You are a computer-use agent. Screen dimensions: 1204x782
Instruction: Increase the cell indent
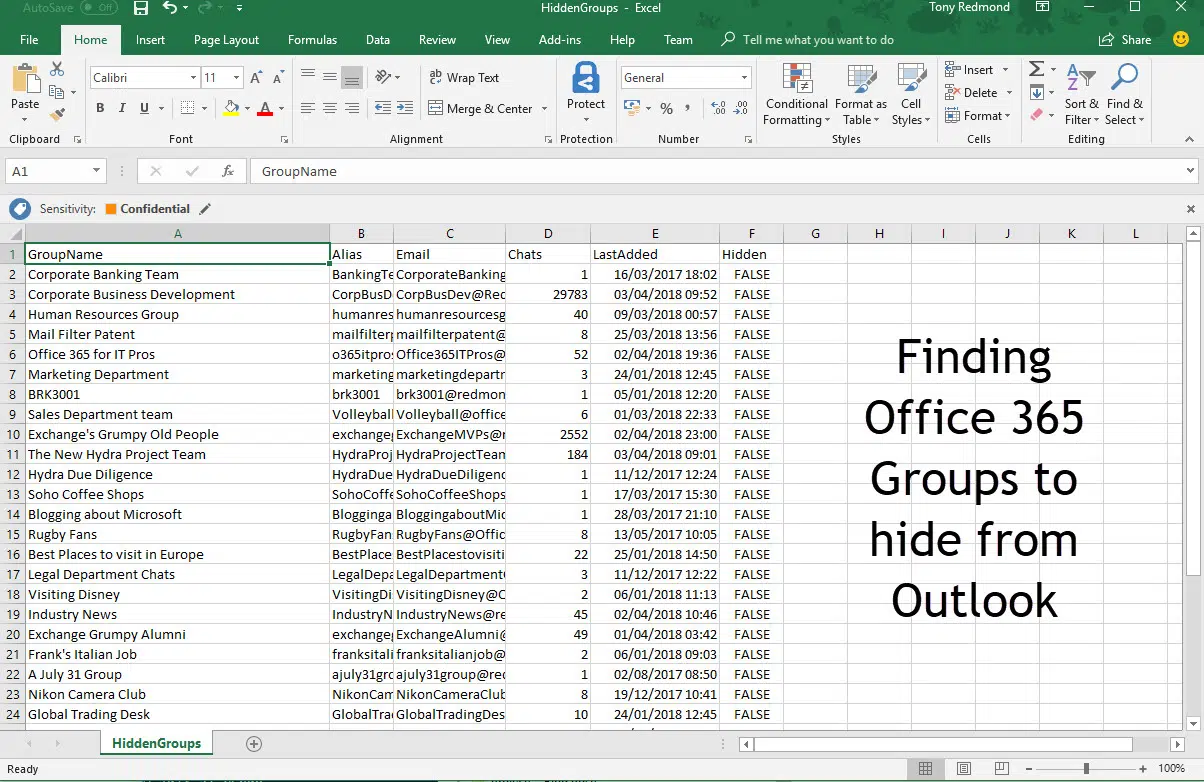pos(405,108)
